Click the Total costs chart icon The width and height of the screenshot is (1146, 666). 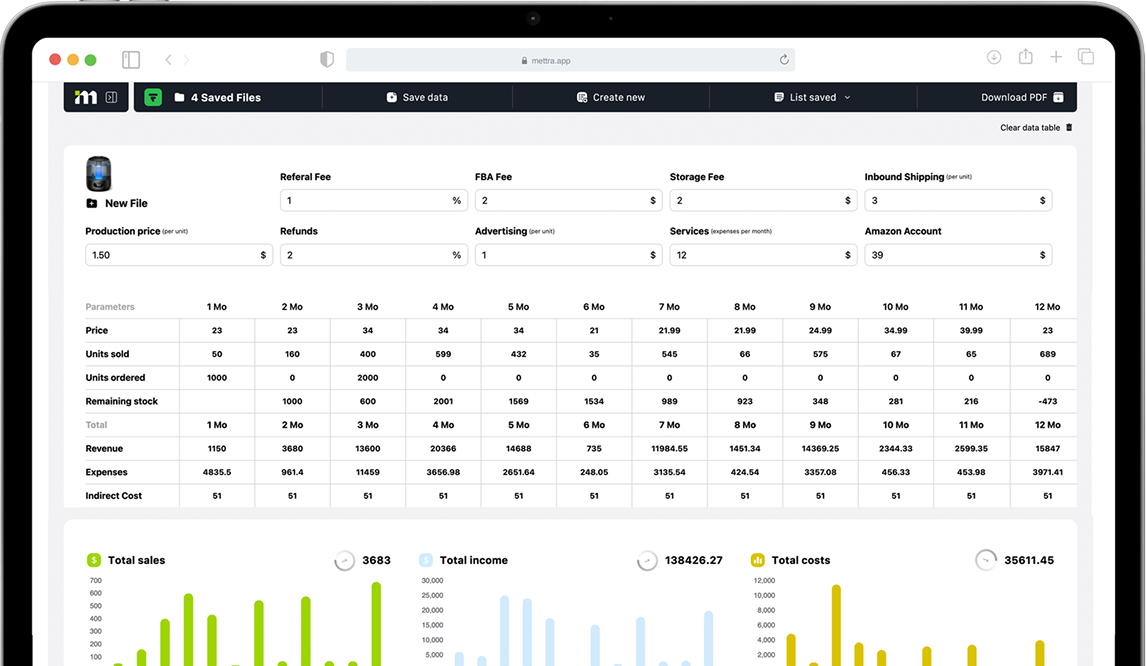click(758, 560)
